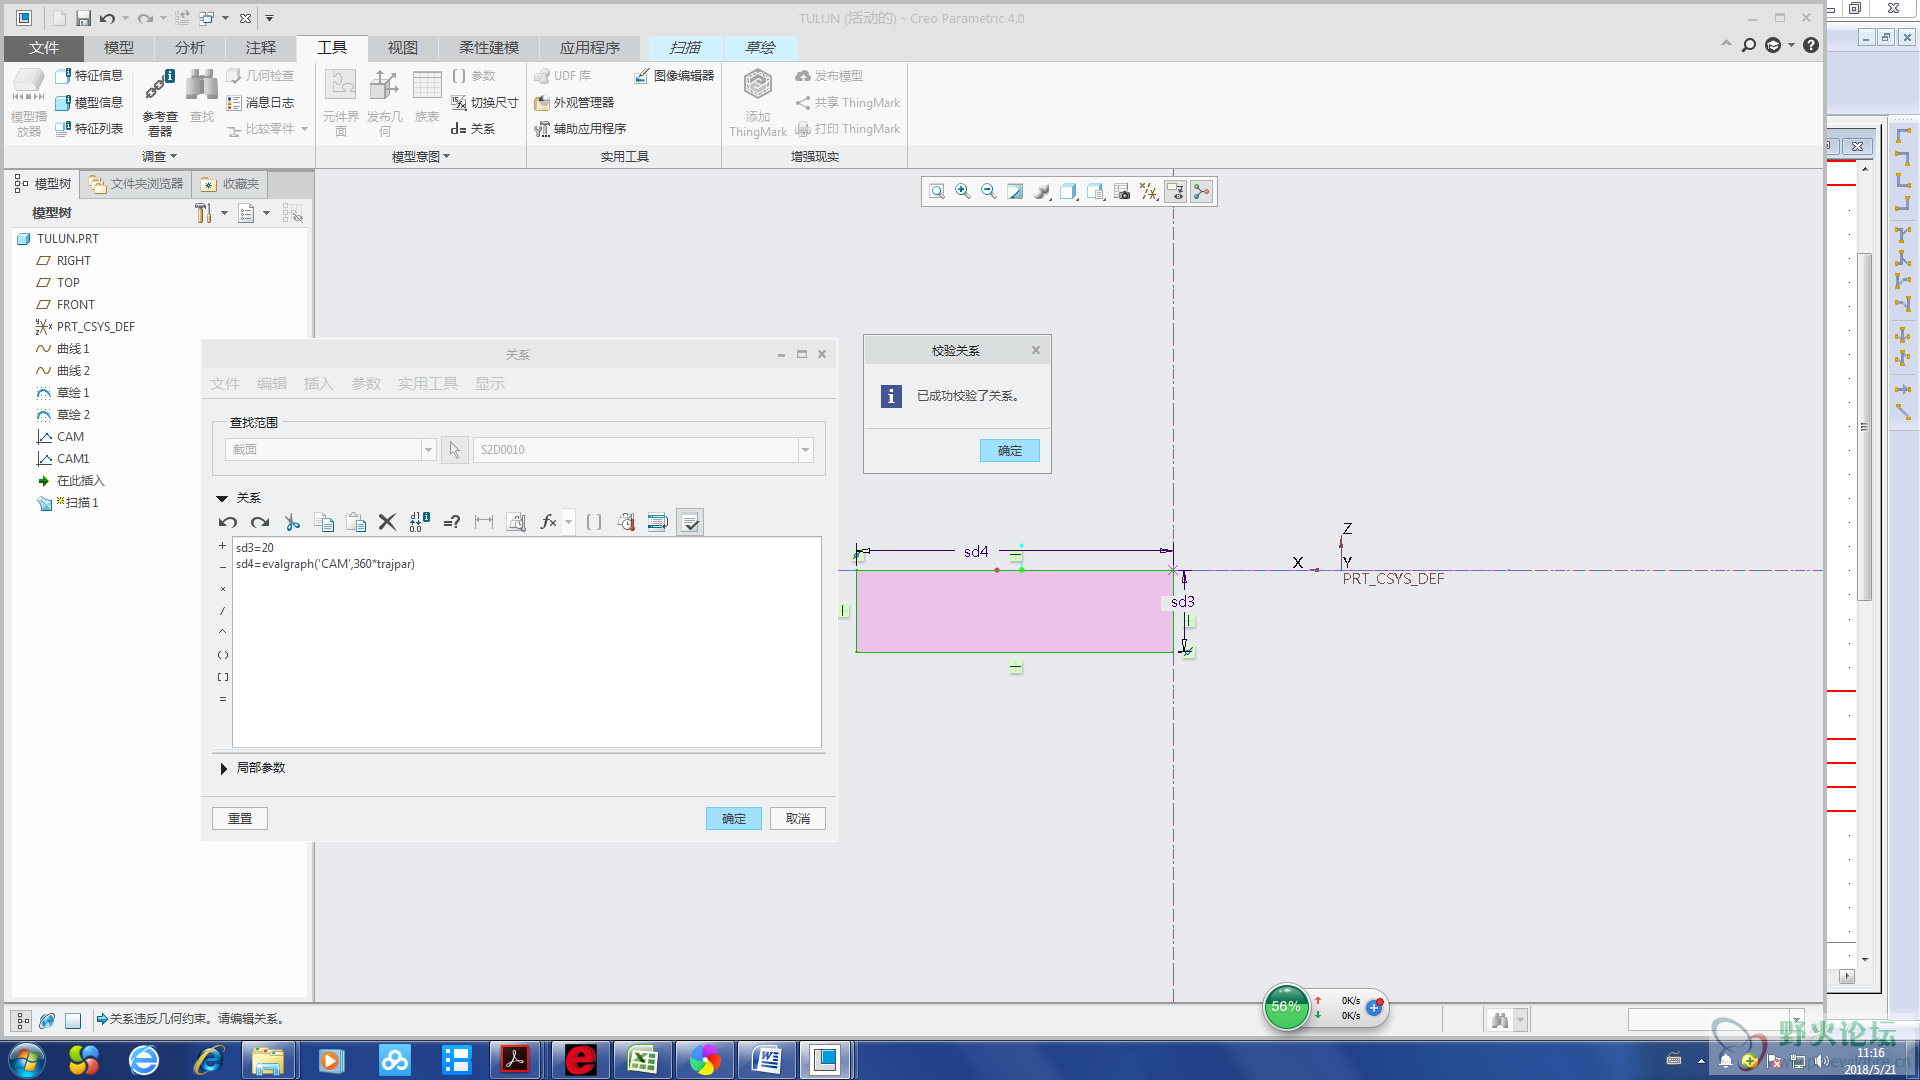This screenshot has height=1080, width=1920.
Task: Select the FRONT datum plane in tree
Action: [66, 305]
